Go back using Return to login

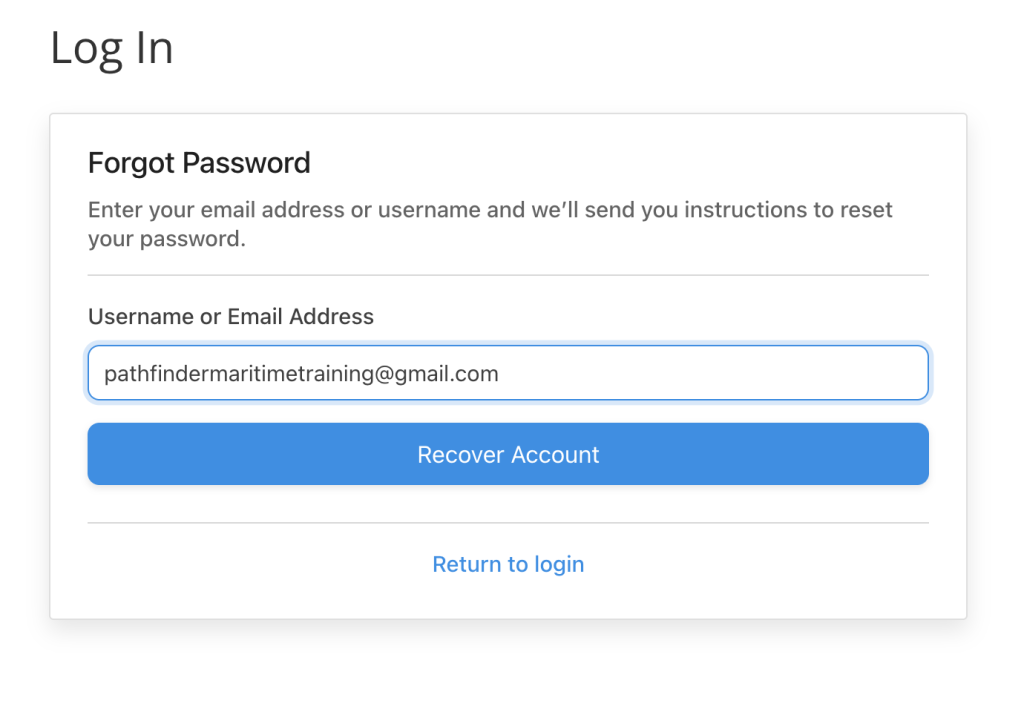508,564
